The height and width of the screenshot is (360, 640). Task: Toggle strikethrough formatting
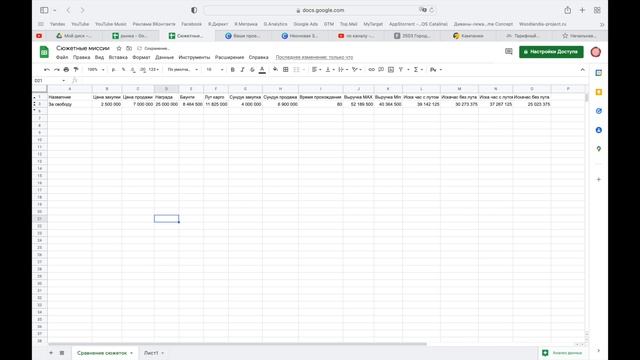click(252, 70)
